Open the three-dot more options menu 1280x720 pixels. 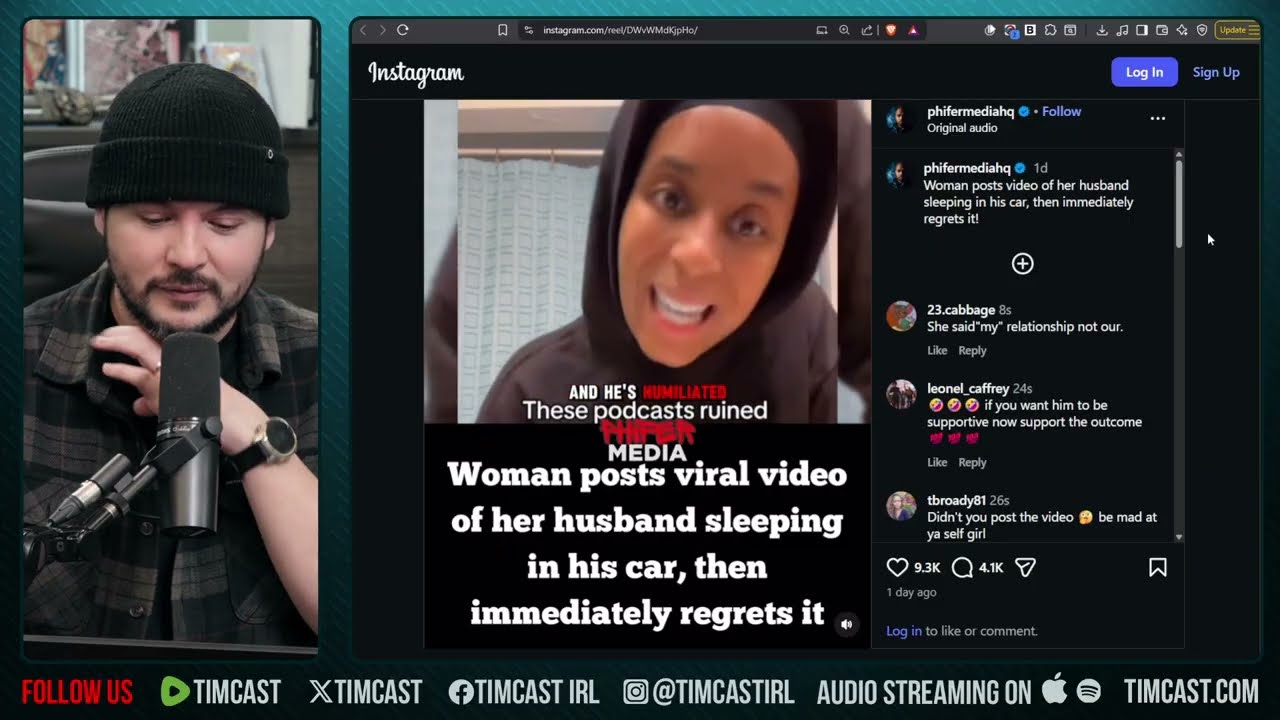tap(1157, 118)
